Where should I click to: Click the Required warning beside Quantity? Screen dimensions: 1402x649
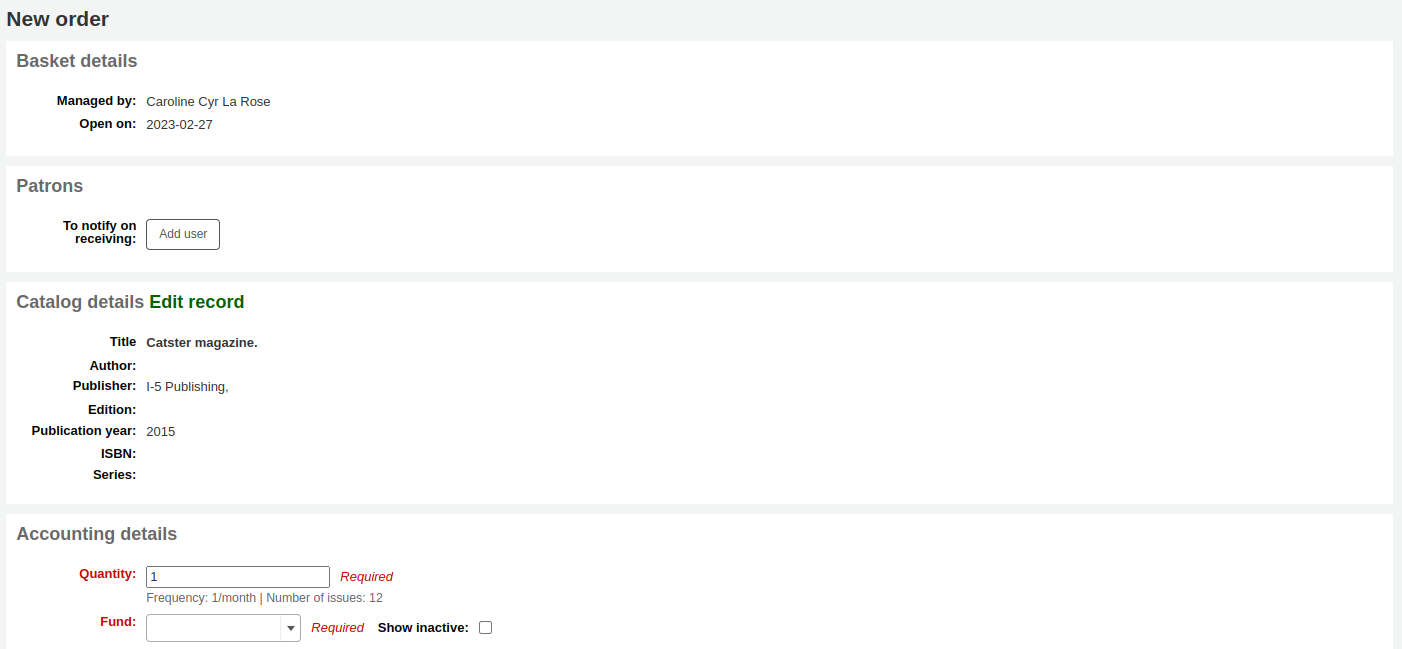(x=367, y=576)
